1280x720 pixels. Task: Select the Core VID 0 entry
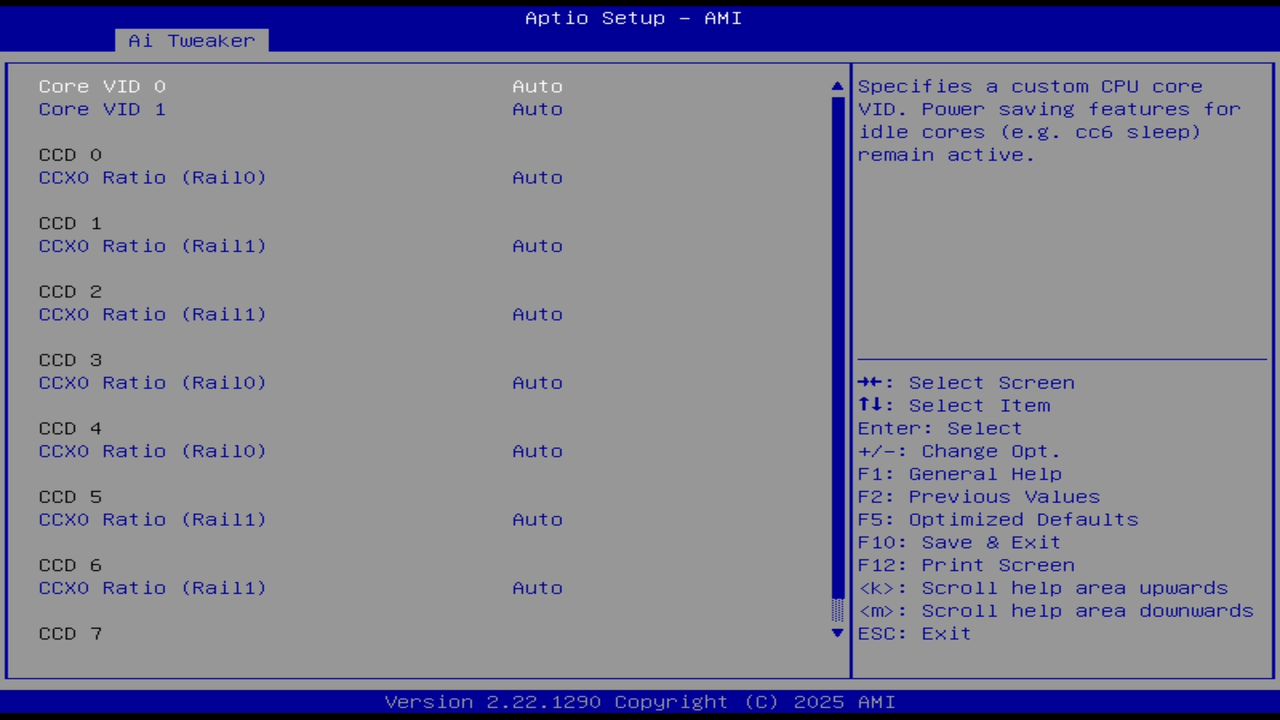click(101, 86)
